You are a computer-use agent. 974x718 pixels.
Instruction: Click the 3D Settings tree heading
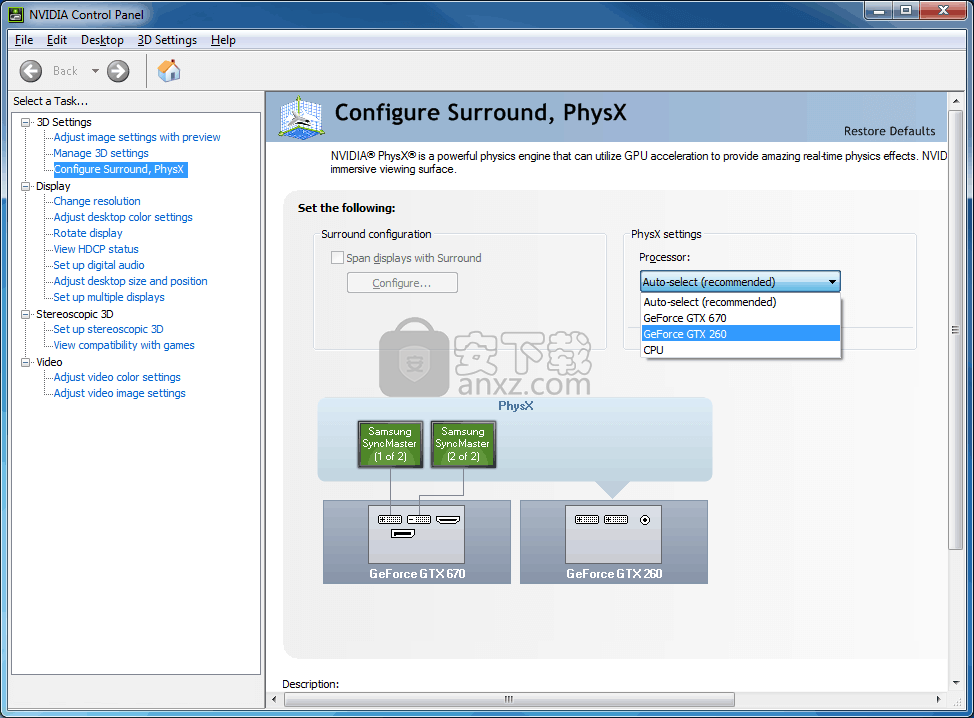pyautogui.click(x=64, y=122)
